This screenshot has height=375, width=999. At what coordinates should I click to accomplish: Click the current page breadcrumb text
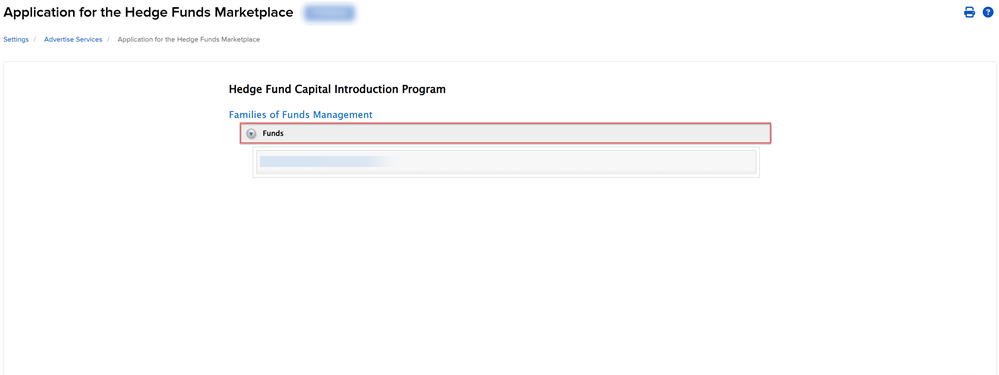click(189, 39)
